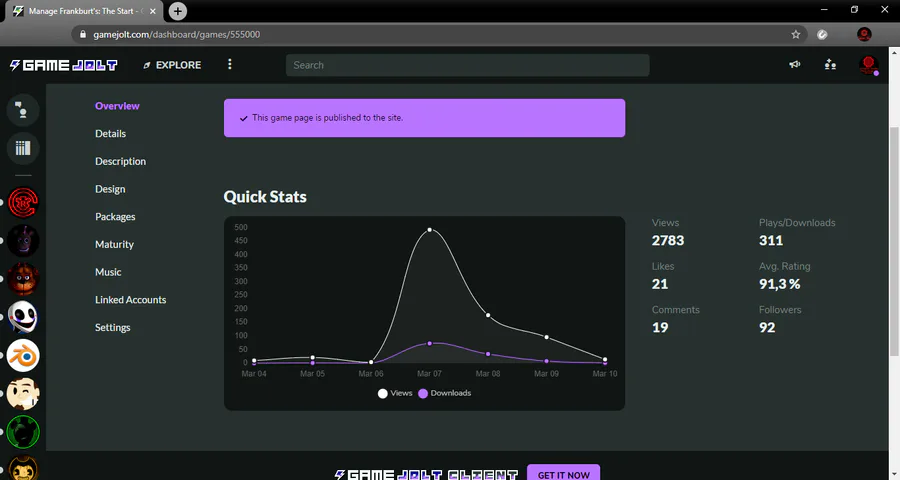Viewport: 900px width, 480px height.
Task: Click the Likes count 21
Action: tap(660, 284)
